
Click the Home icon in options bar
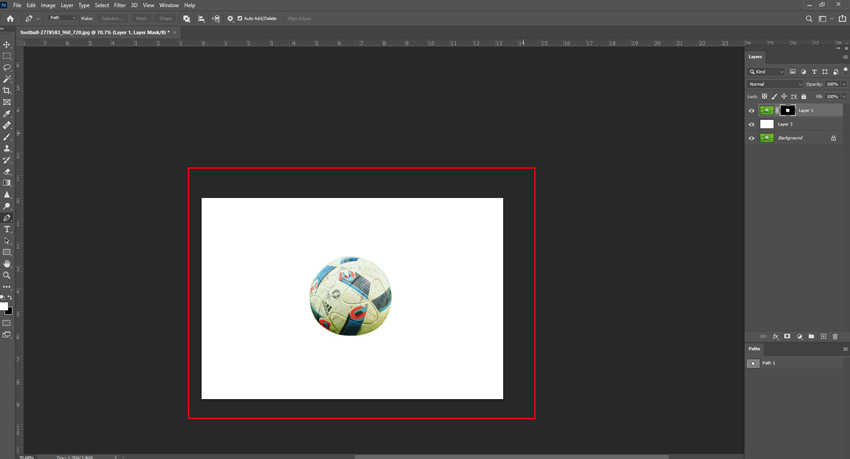10,18
